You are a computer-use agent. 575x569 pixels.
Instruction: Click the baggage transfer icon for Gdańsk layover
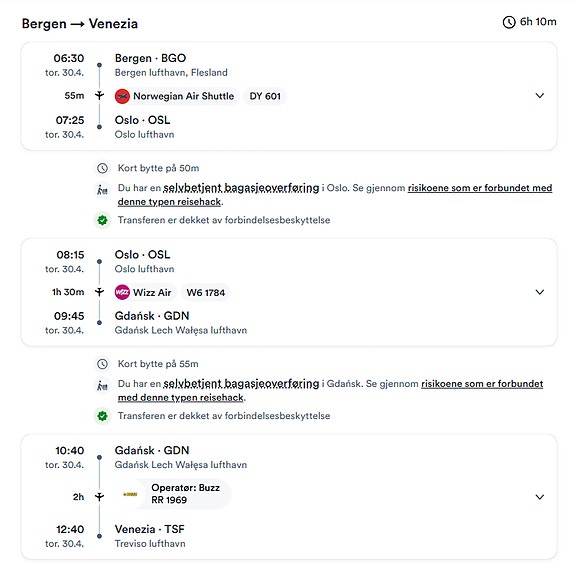102,386
